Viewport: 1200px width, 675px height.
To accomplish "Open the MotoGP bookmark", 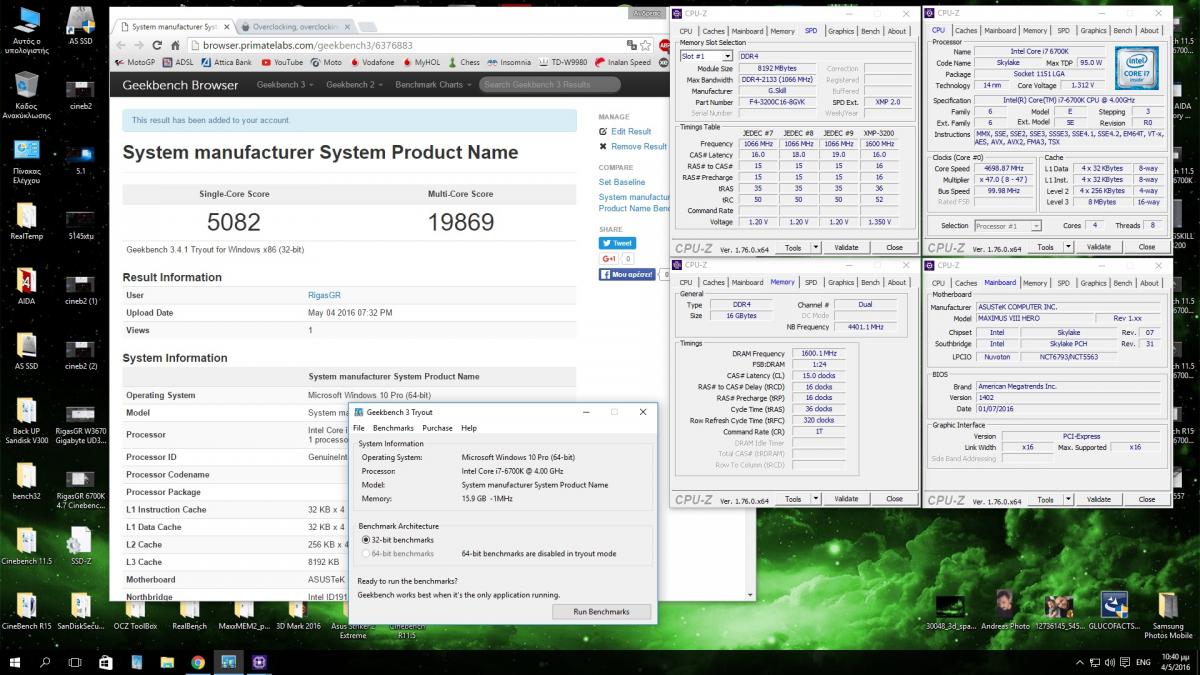I will [x=134, y=62].
